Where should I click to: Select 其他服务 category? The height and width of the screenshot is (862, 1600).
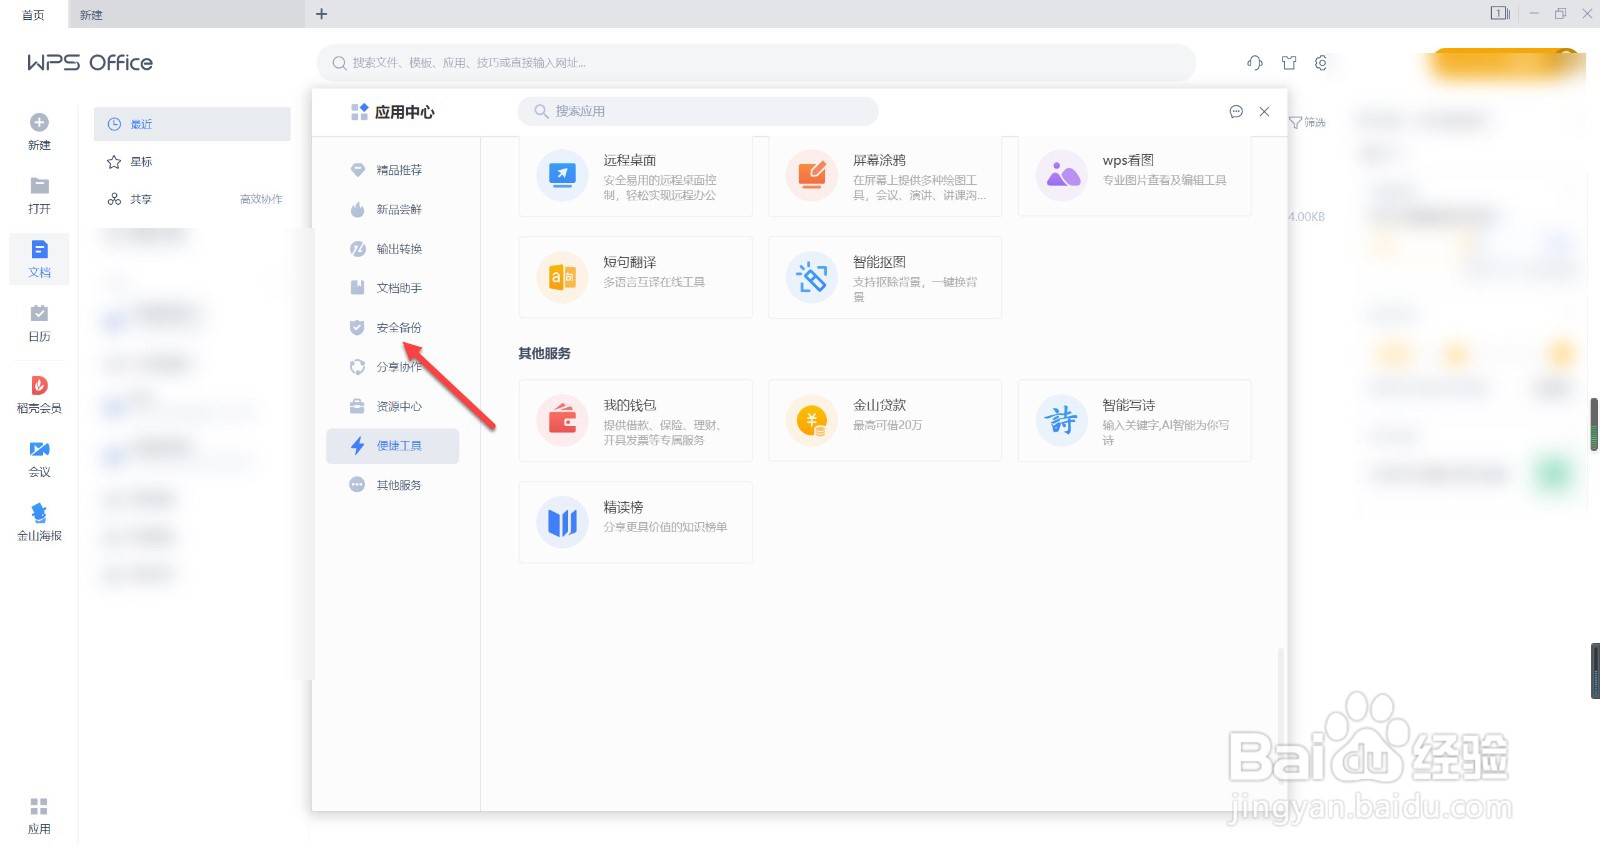pos(392,485)
